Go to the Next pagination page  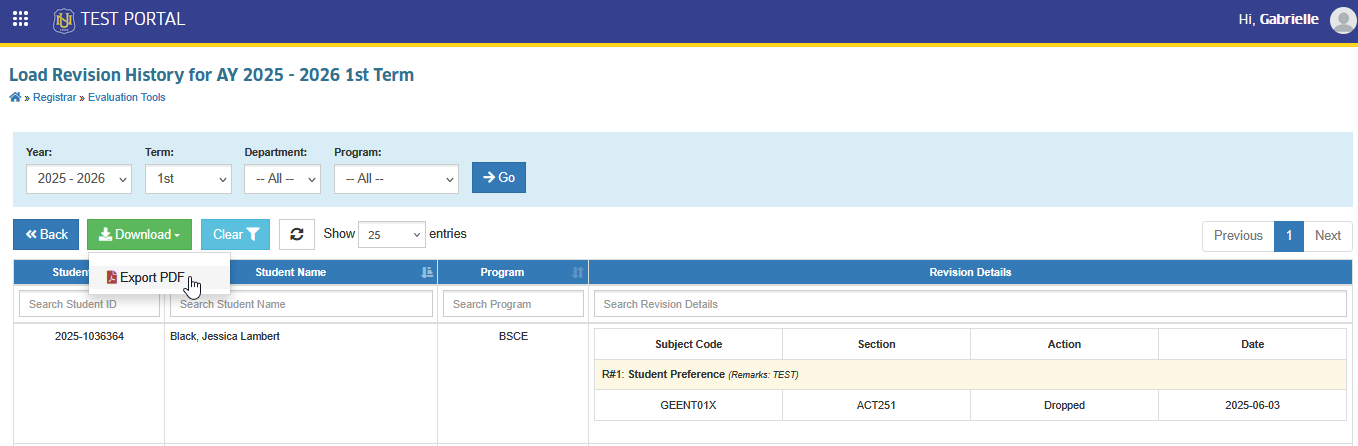pos(1328,235)
